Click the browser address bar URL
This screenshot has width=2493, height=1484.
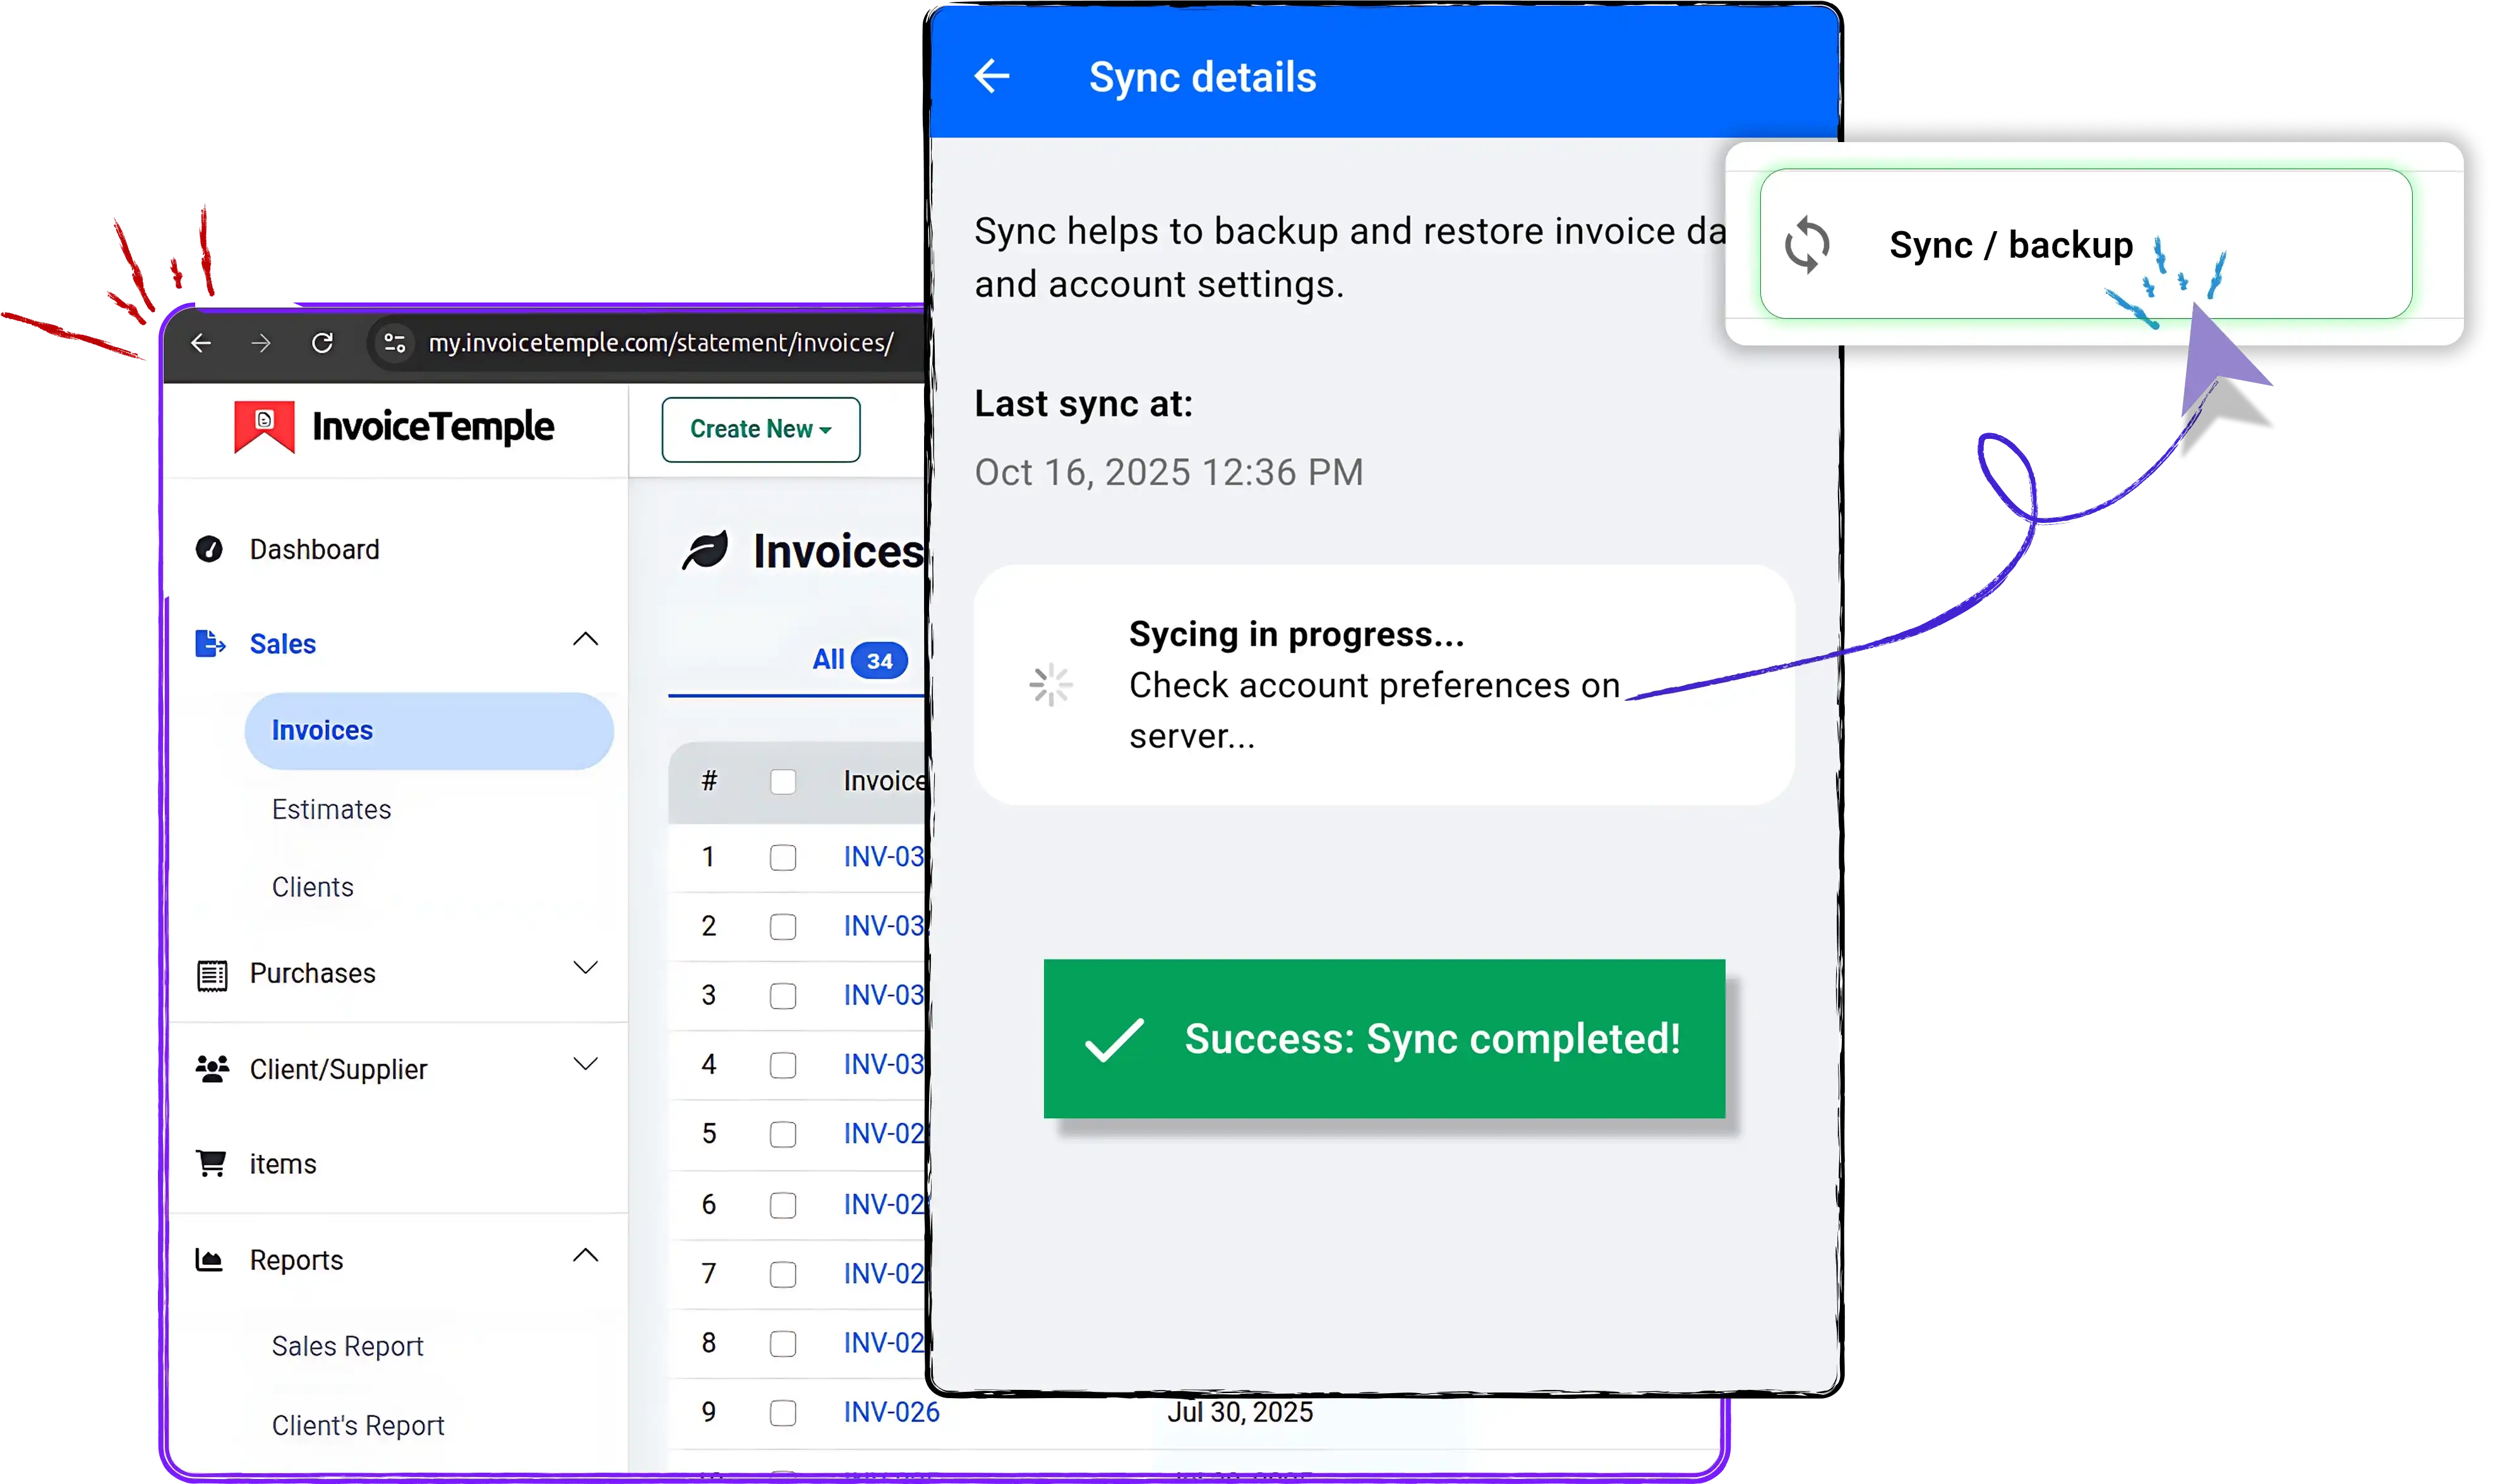(x=660, y=343)
